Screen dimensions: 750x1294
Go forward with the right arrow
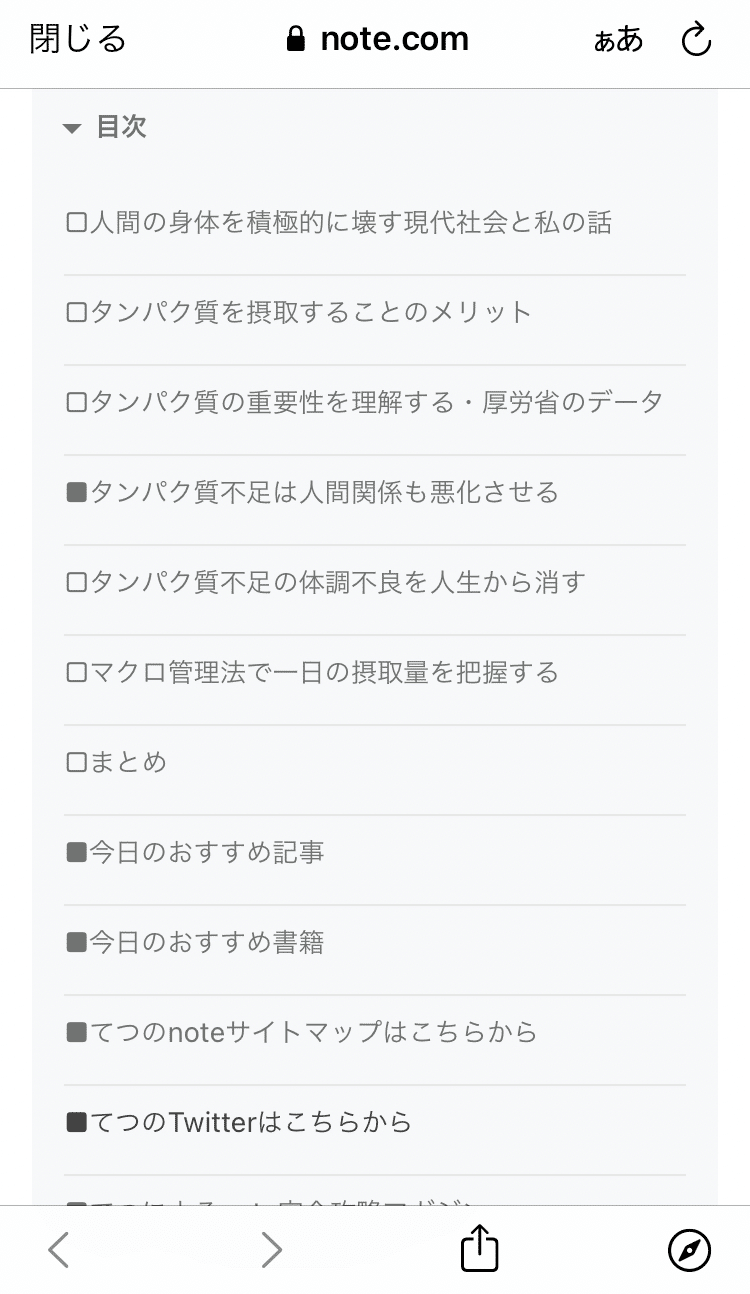click(x=272, y=1250)
